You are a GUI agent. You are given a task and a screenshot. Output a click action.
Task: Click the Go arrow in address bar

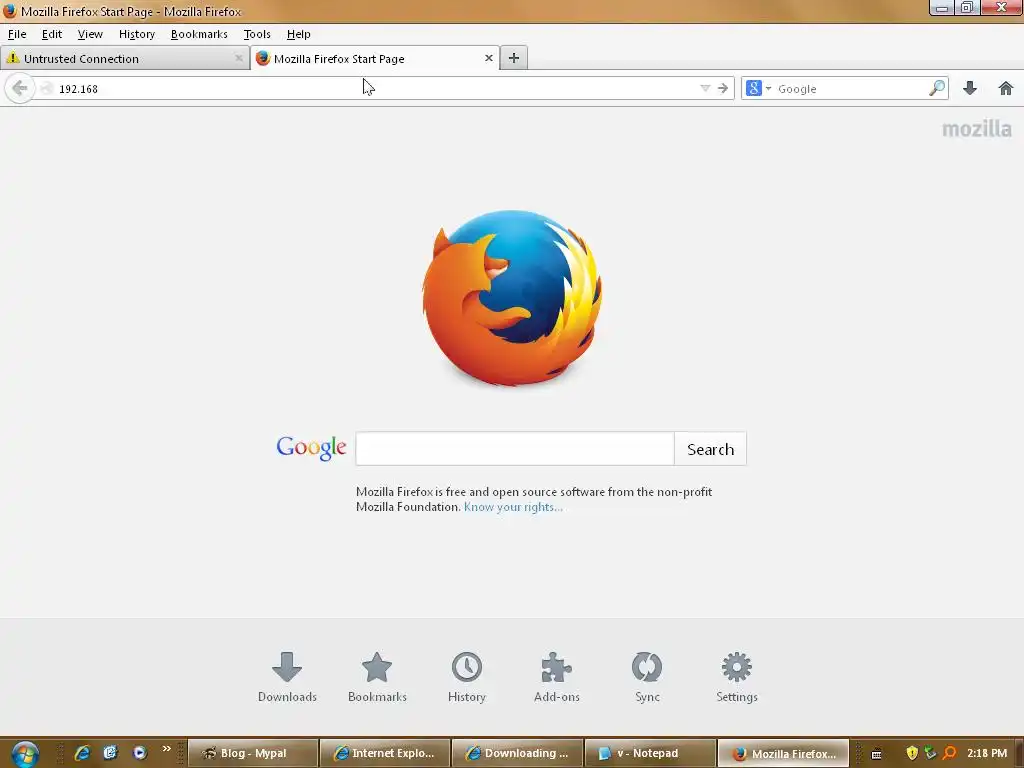(x=722, y=88)
